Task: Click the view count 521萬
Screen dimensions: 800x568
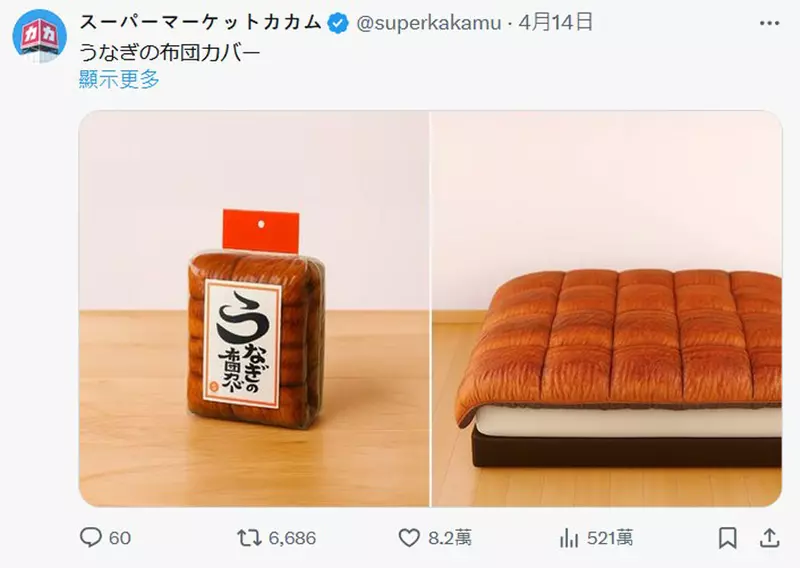Action: tap(610, 538)
